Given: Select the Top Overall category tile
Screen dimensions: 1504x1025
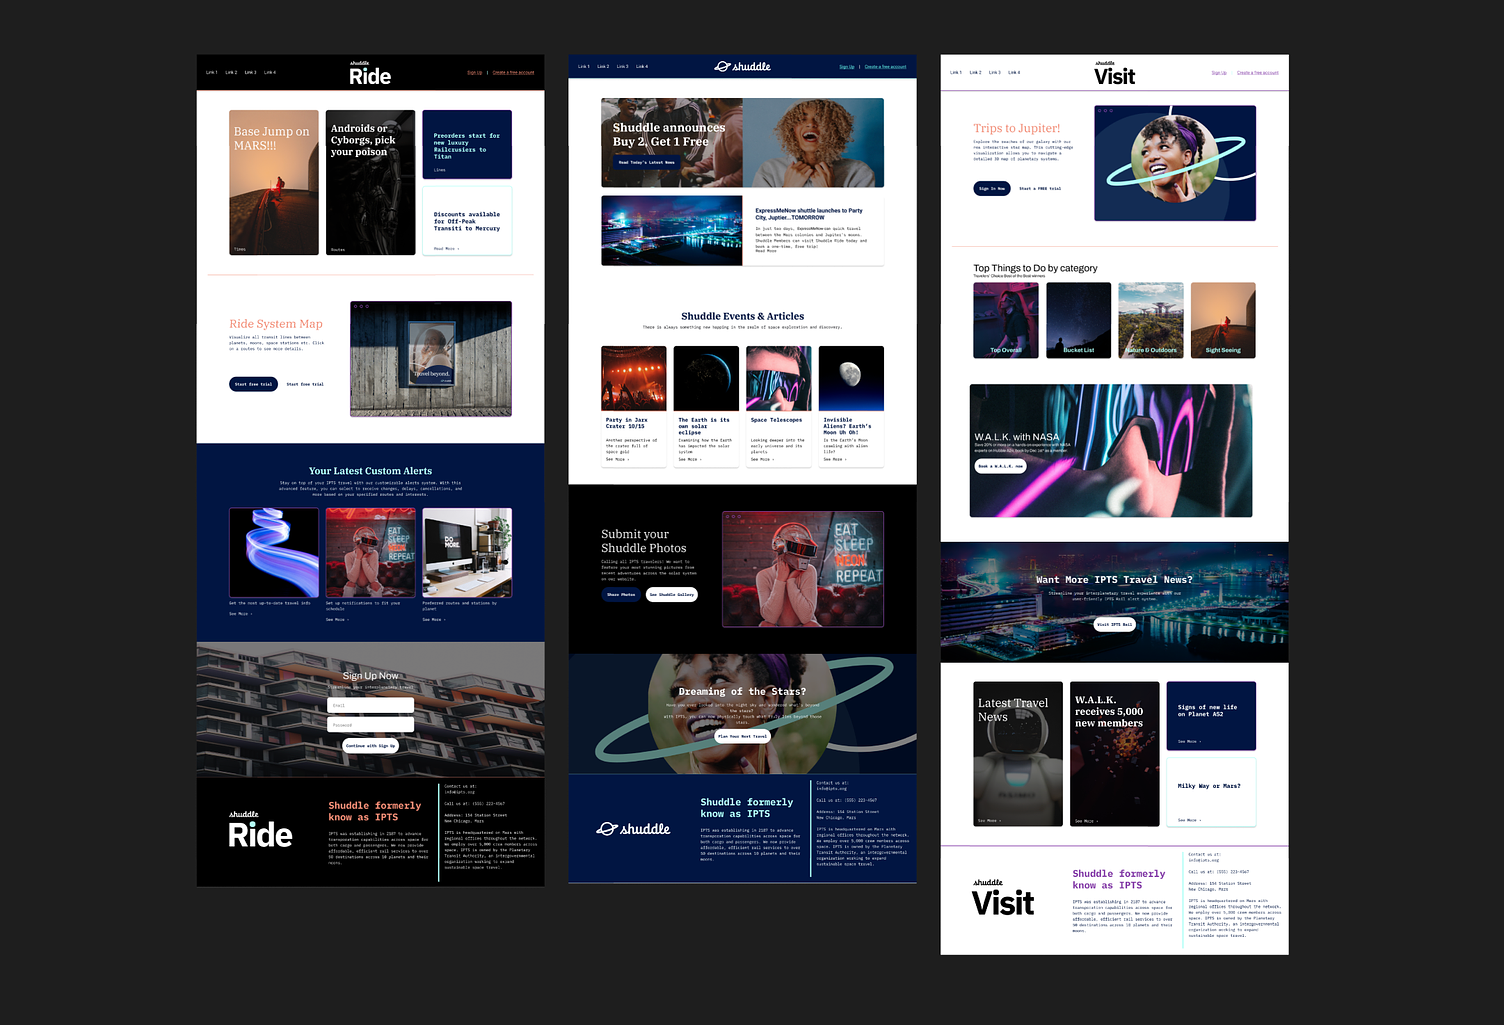Looking at the screenshot, I should (x=1006, y=320).
